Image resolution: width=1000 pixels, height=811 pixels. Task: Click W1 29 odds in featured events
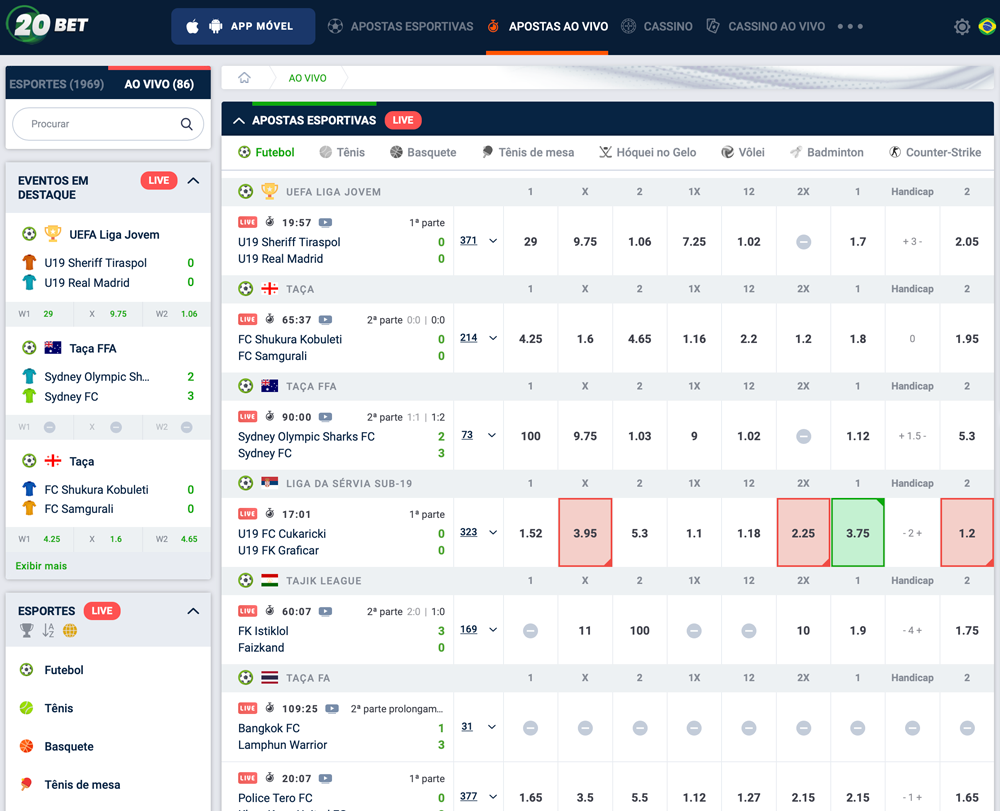tap(40, 314)
